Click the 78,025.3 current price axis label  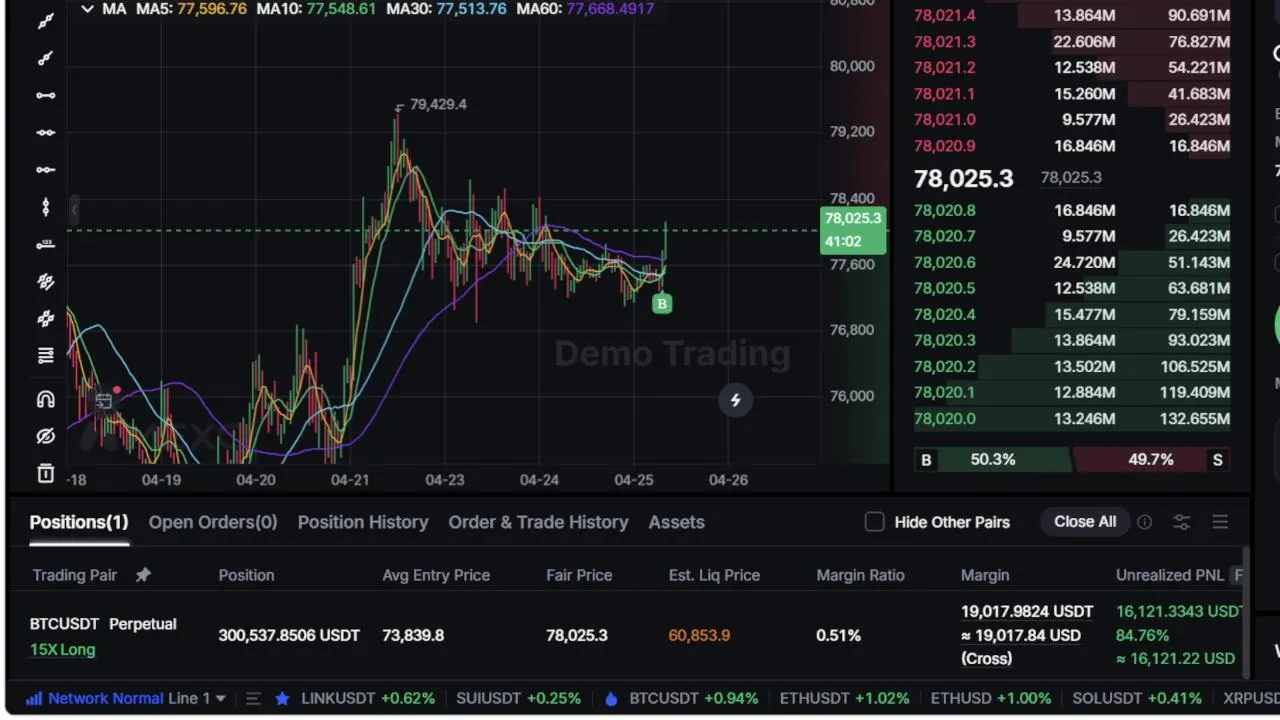(x=853, y=229)
